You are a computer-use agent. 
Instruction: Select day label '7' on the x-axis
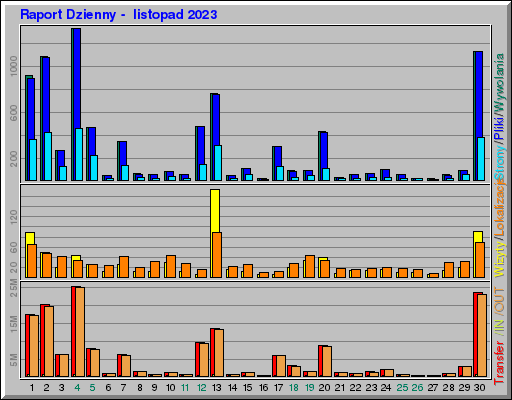click(x=124, y=388)
